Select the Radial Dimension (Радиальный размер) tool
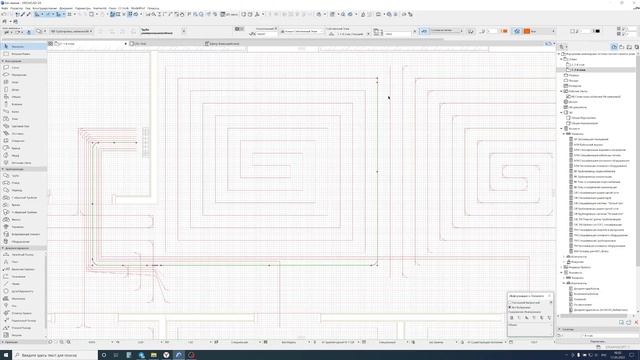 23,321
